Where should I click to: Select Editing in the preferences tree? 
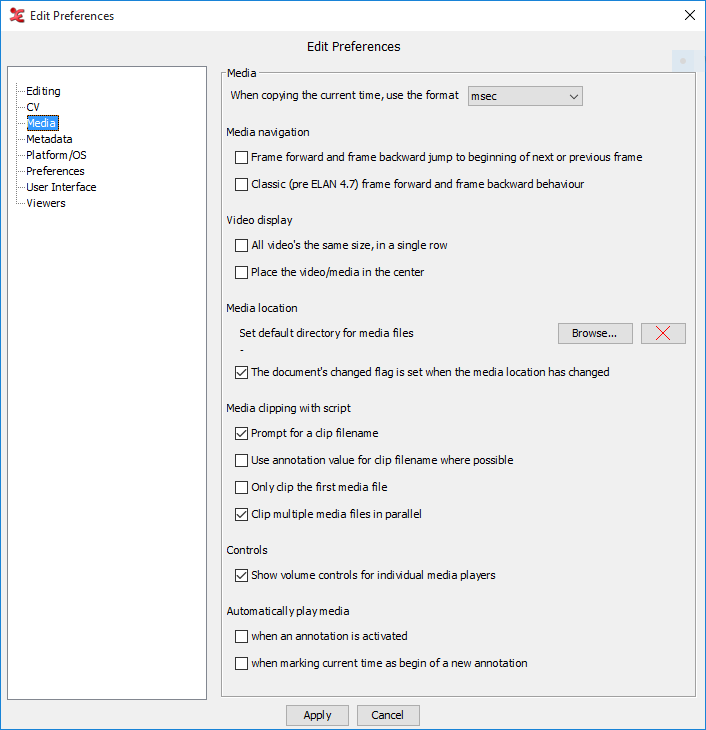click(43, 91)
